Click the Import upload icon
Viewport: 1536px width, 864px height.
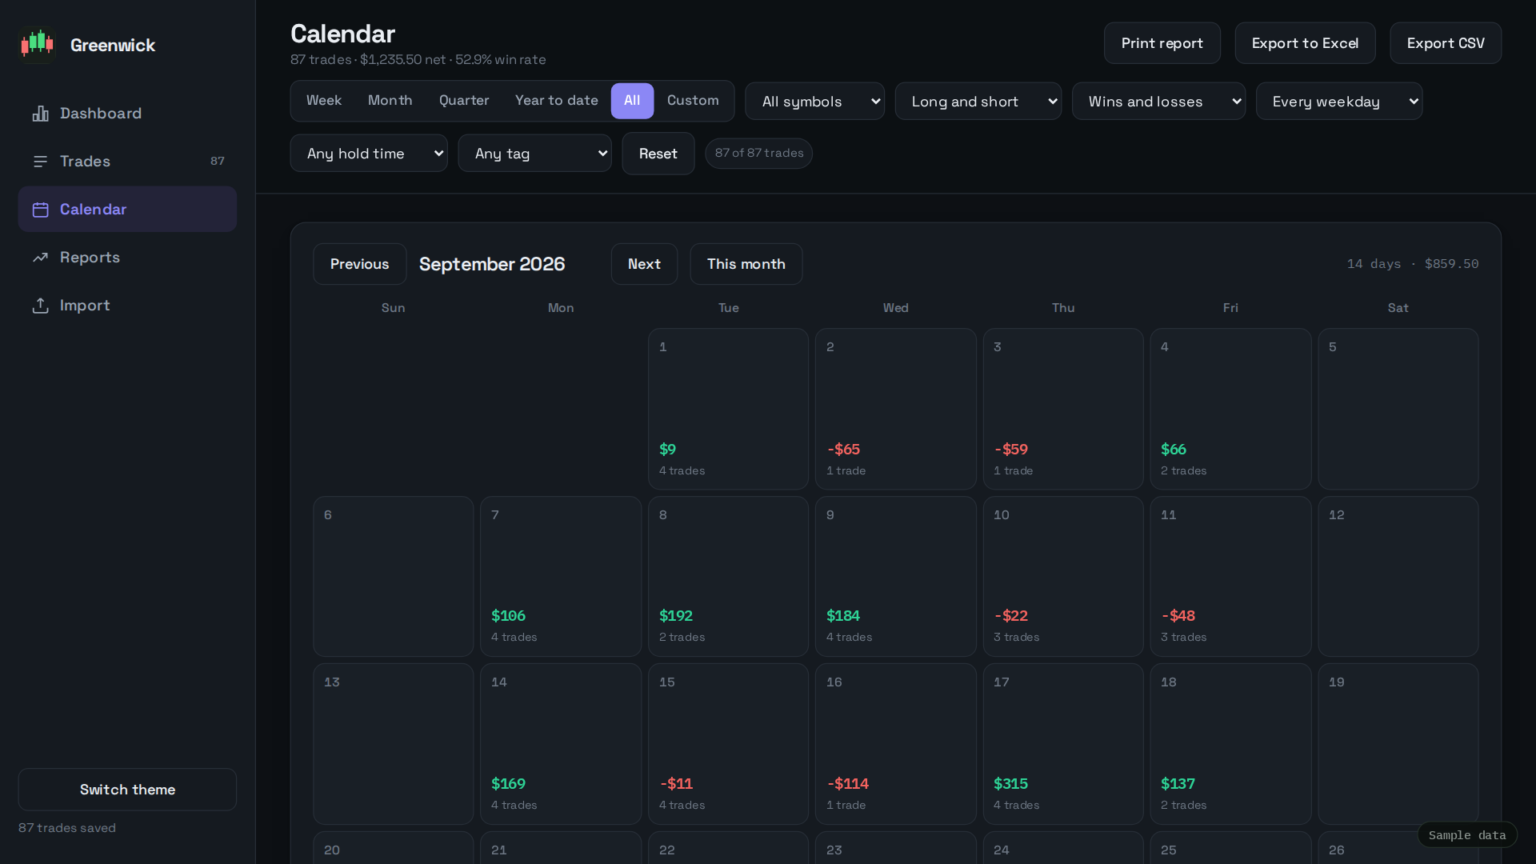40,305
